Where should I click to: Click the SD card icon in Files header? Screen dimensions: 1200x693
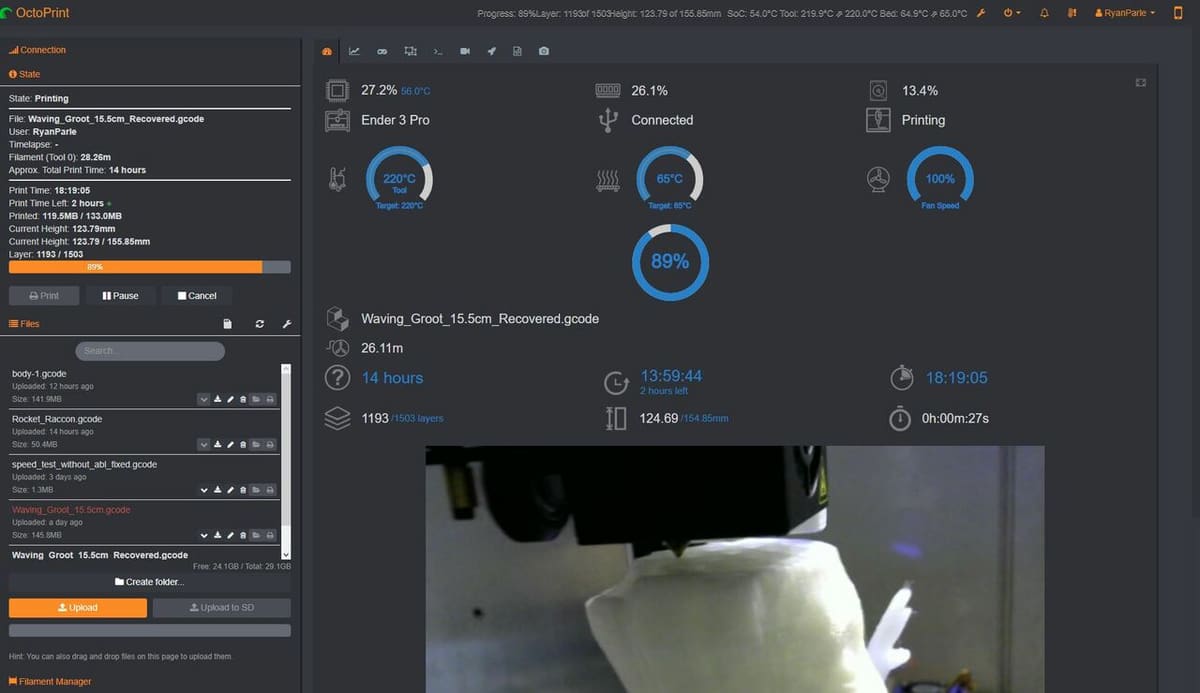[228, 324]
